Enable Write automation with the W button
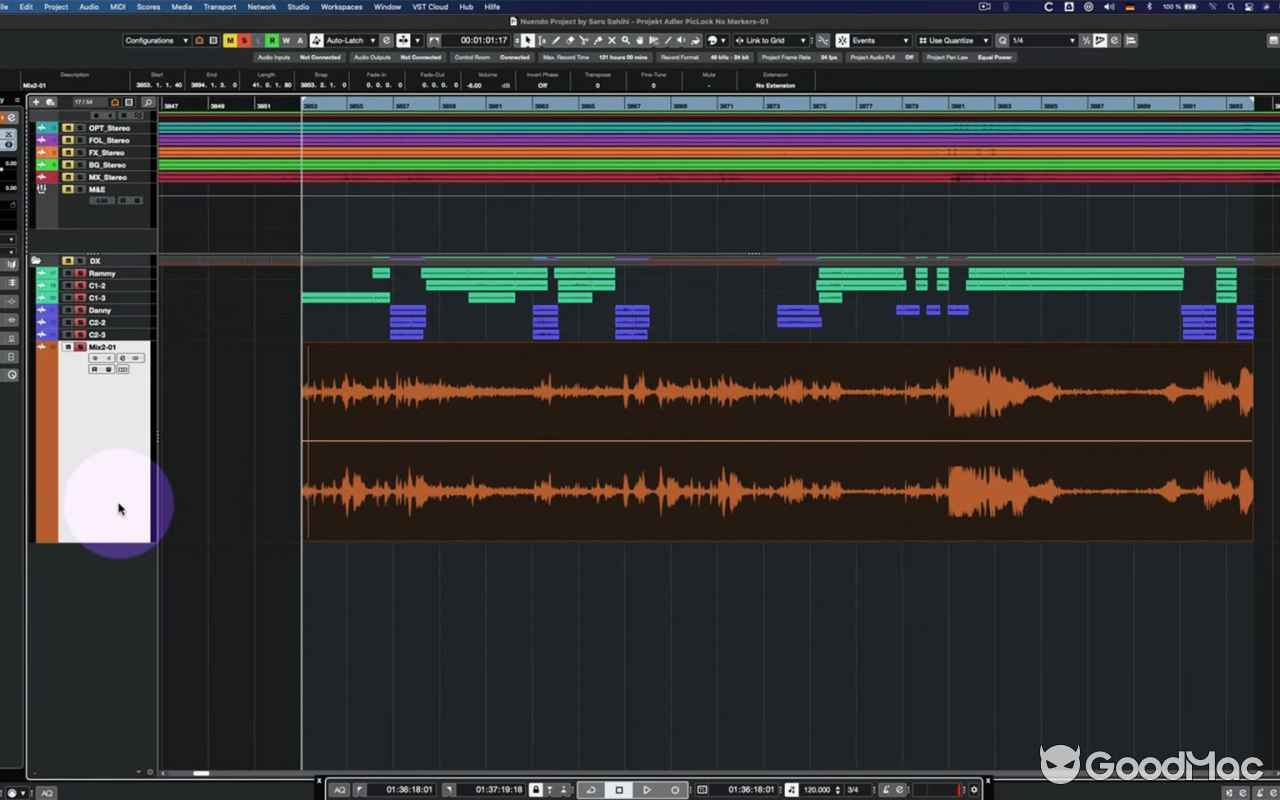 coord(287,40)
